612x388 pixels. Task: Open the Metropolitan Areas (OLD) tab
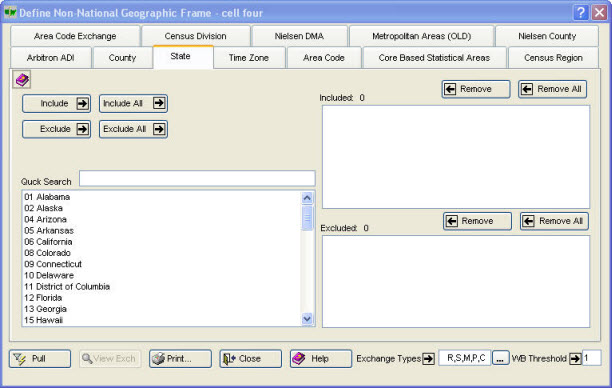(x=422, y=36)
